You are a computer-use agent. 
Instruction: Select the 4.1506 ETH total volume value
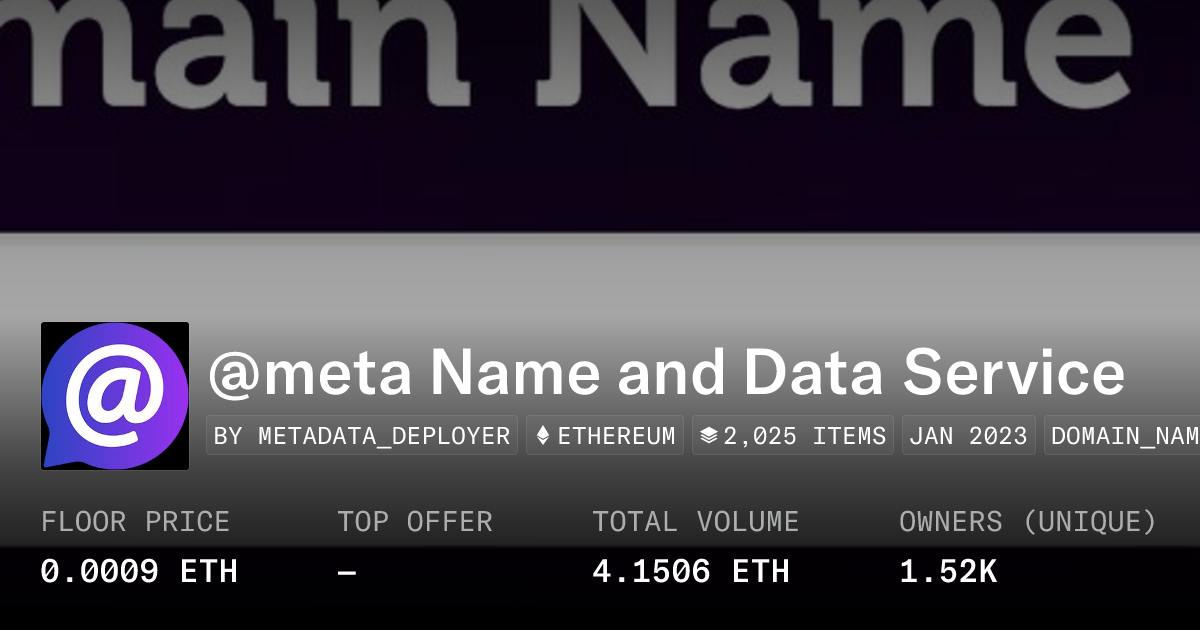click(x=691, y=572)
